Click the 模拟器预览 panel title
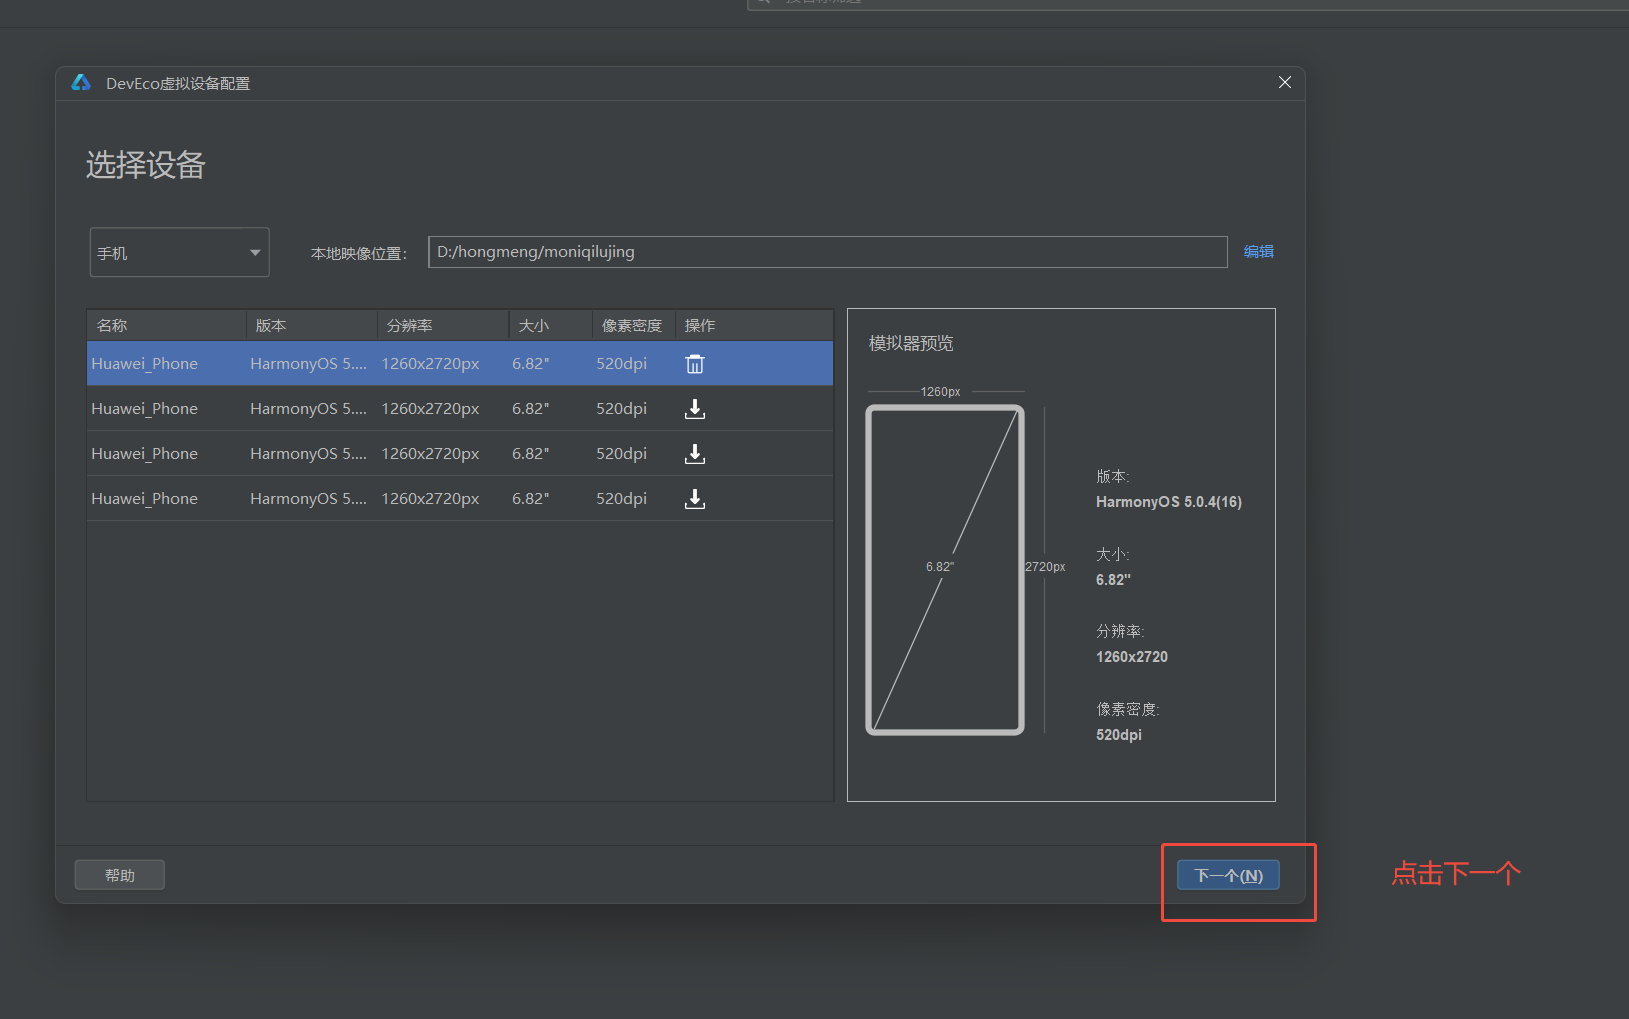The width and height of the screenshot is (1629, 1019). click(911, 344)
